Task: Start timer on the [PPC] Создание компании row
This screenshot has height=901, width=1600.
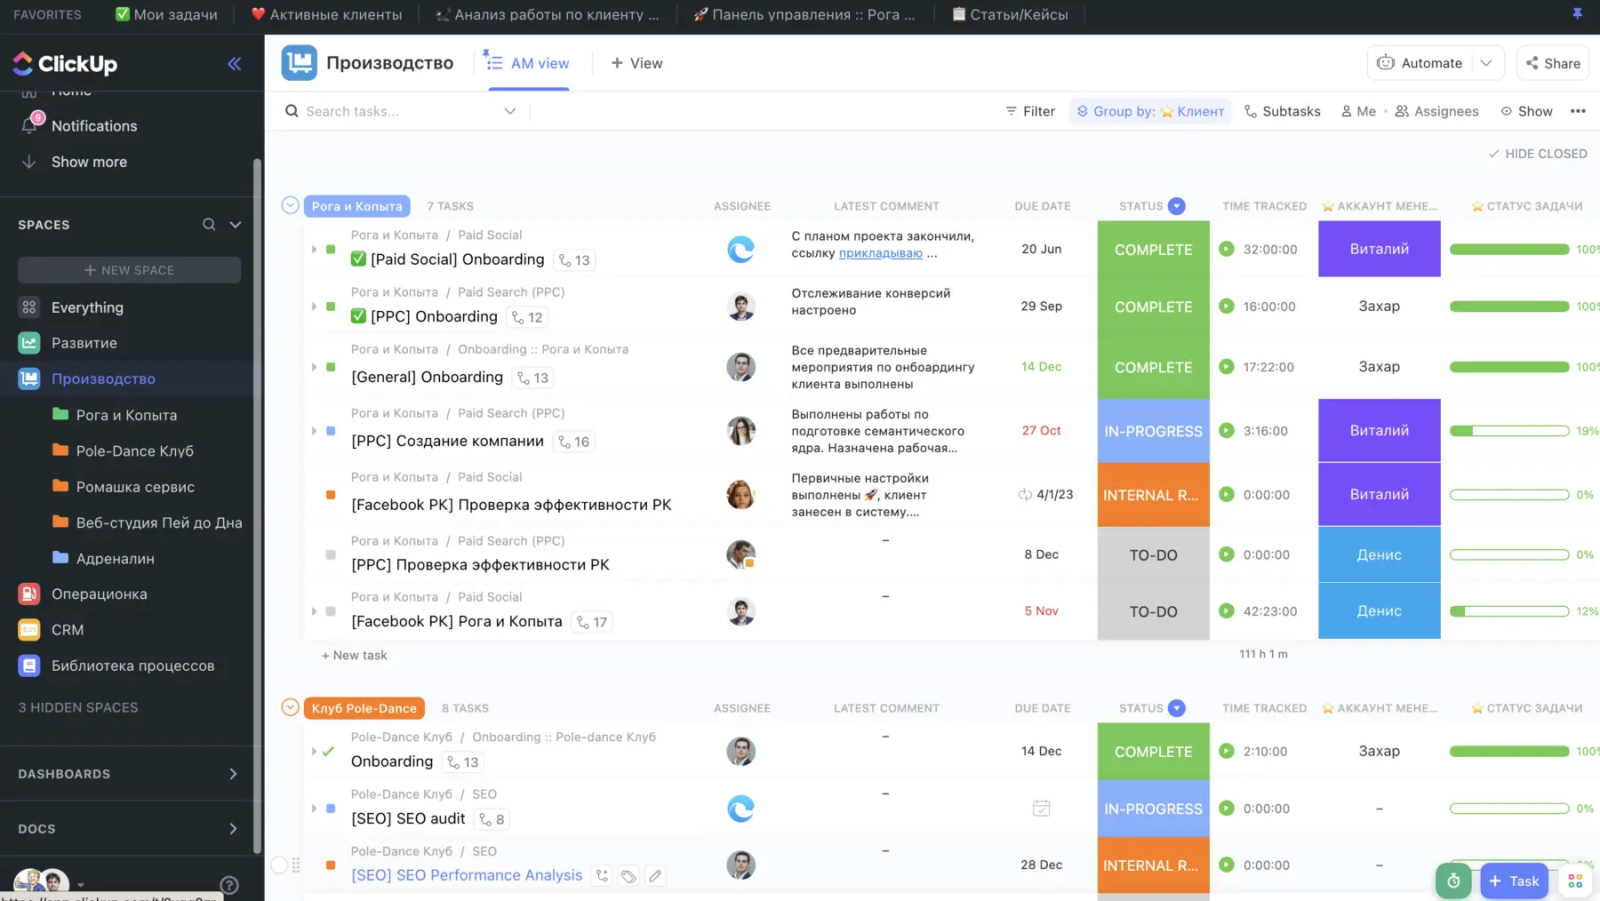Action: point(1227,431)
